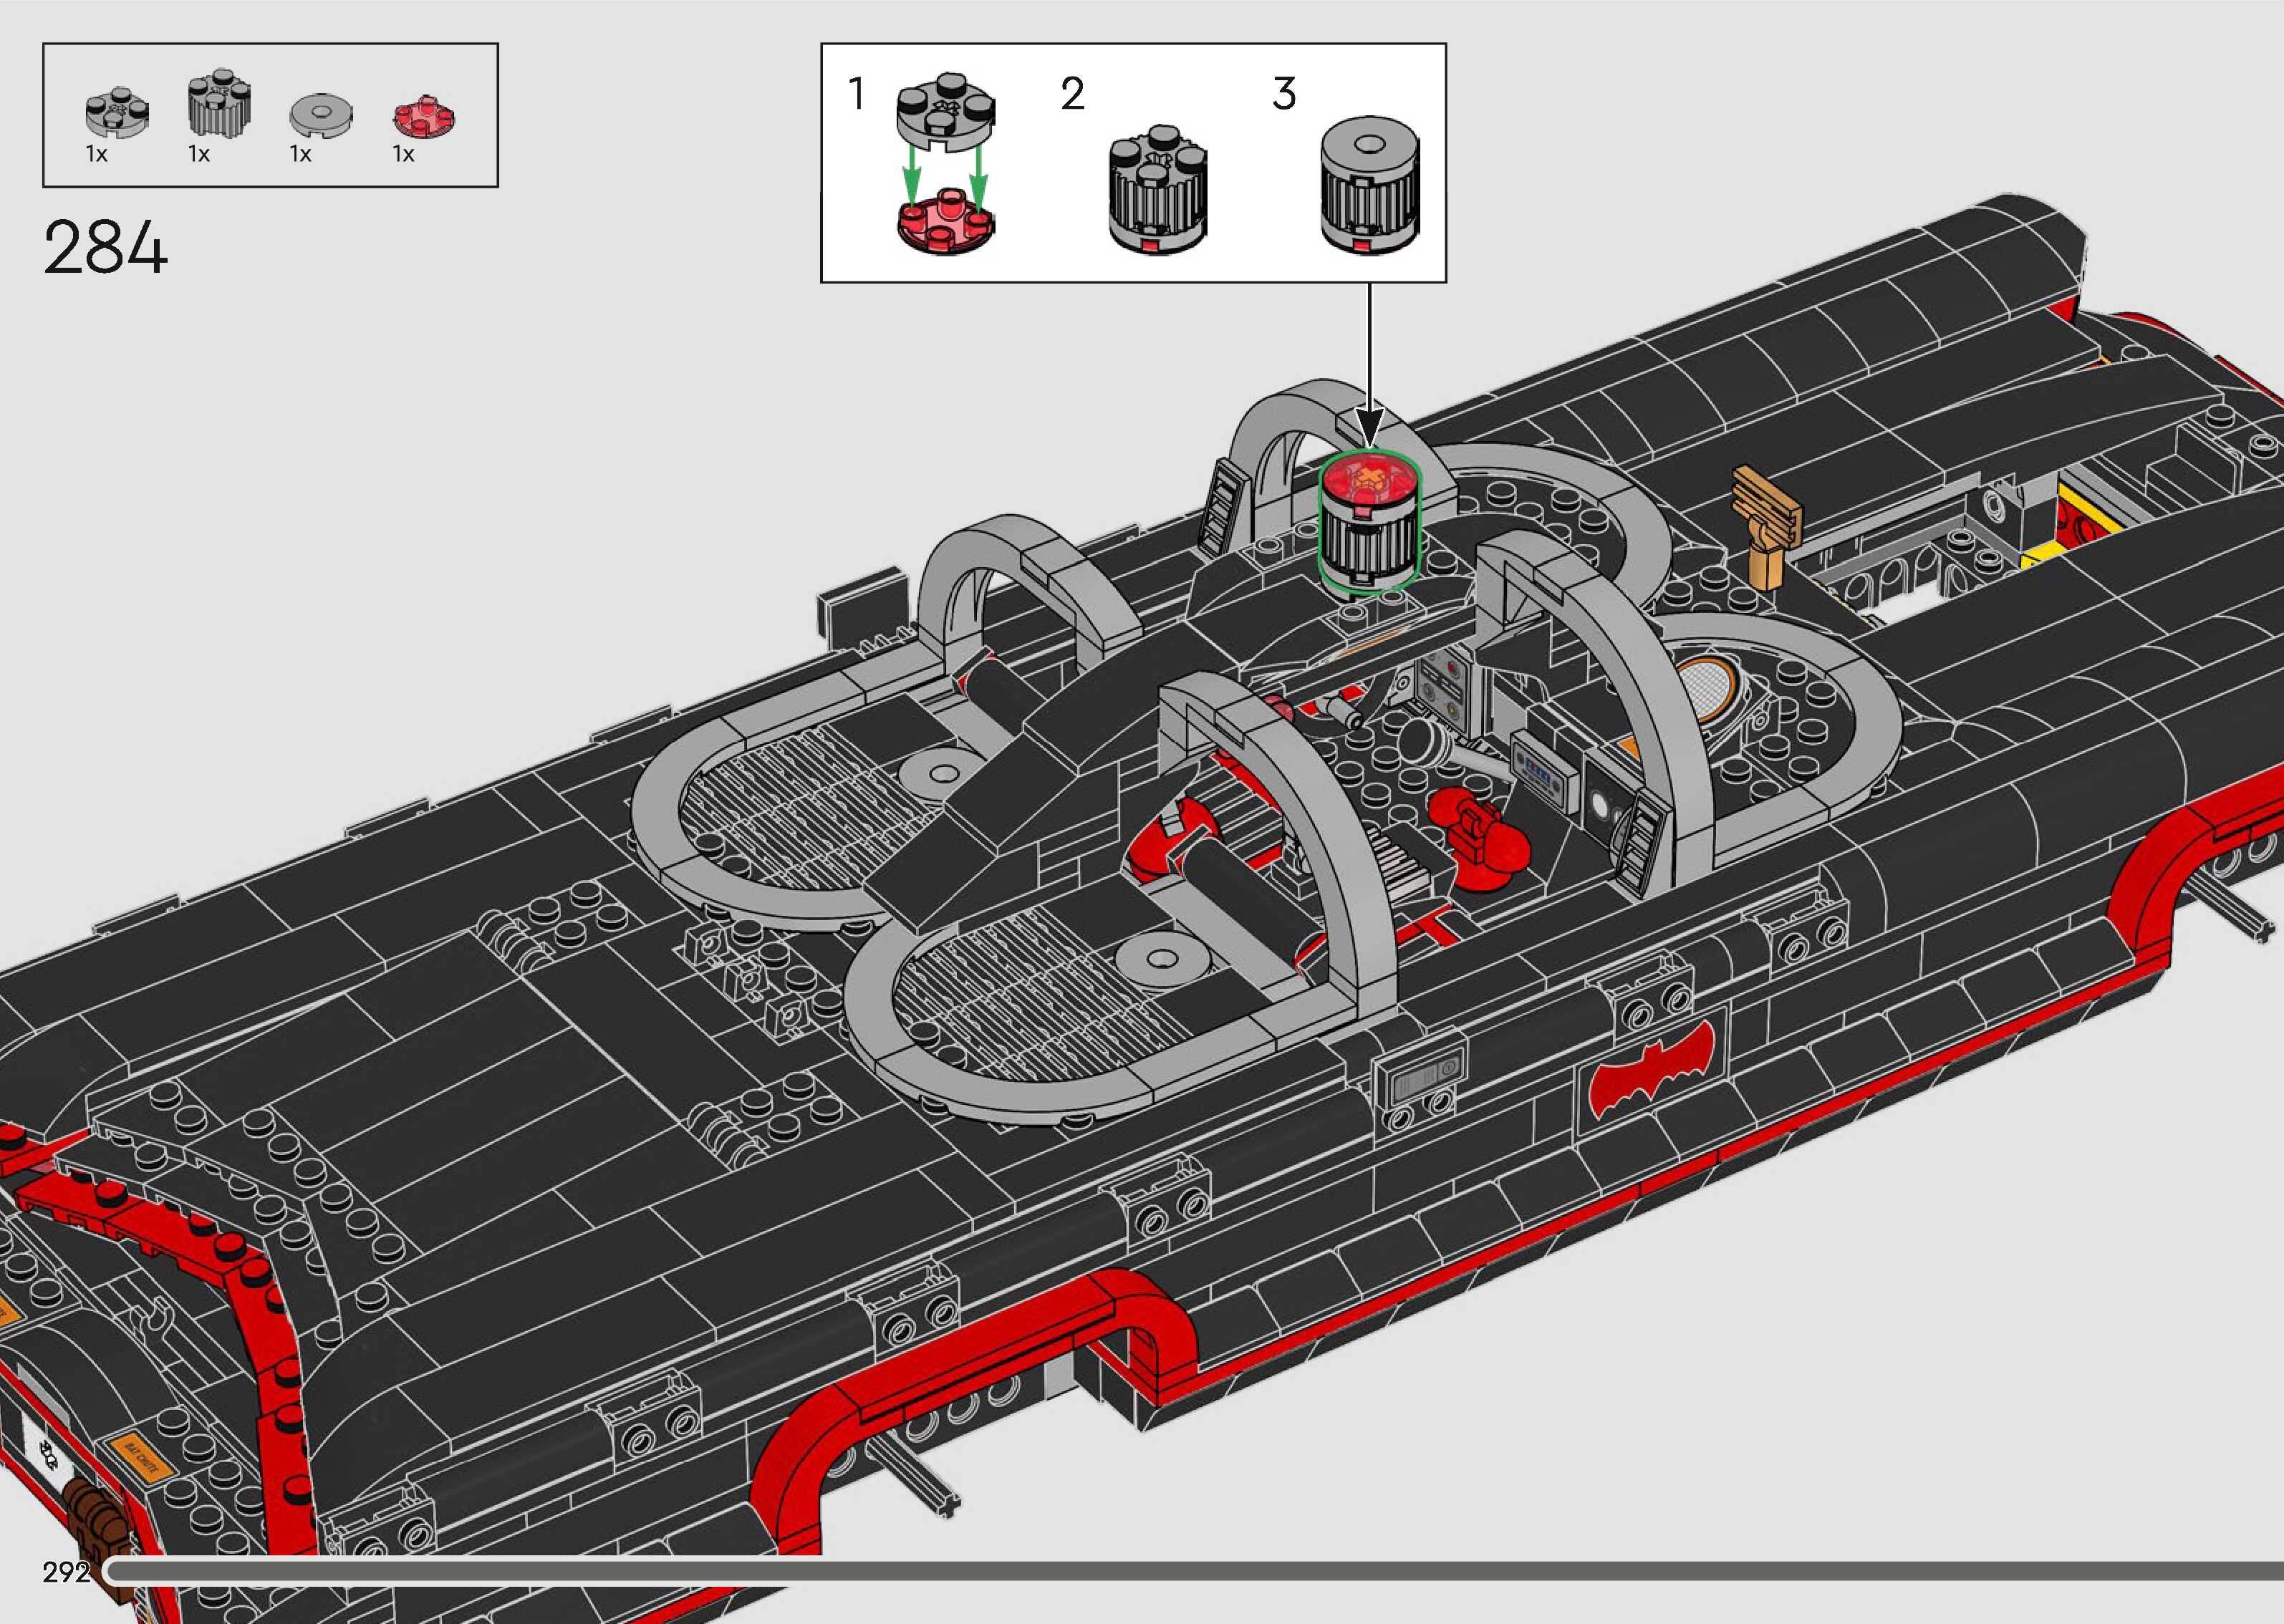Screen dimensions: 2284x1624
Task: Click the round gray tile on left seat
Action: pos(943,773)
